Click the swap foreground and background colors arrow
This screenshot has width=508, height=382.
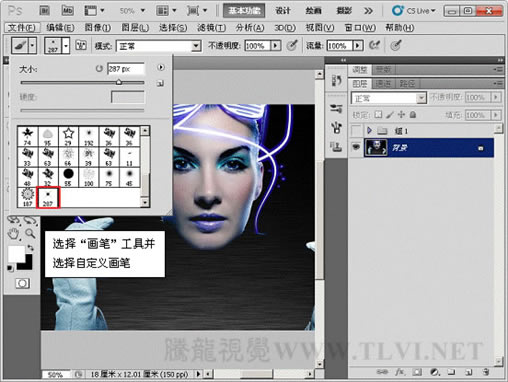pos(30,248)
